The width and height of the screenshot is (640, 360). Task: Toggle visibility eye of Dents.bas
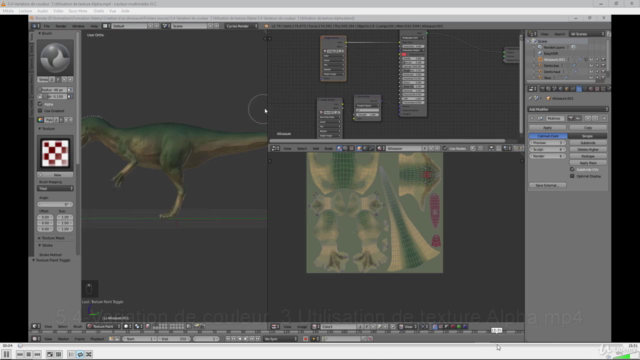pos(591,66)
